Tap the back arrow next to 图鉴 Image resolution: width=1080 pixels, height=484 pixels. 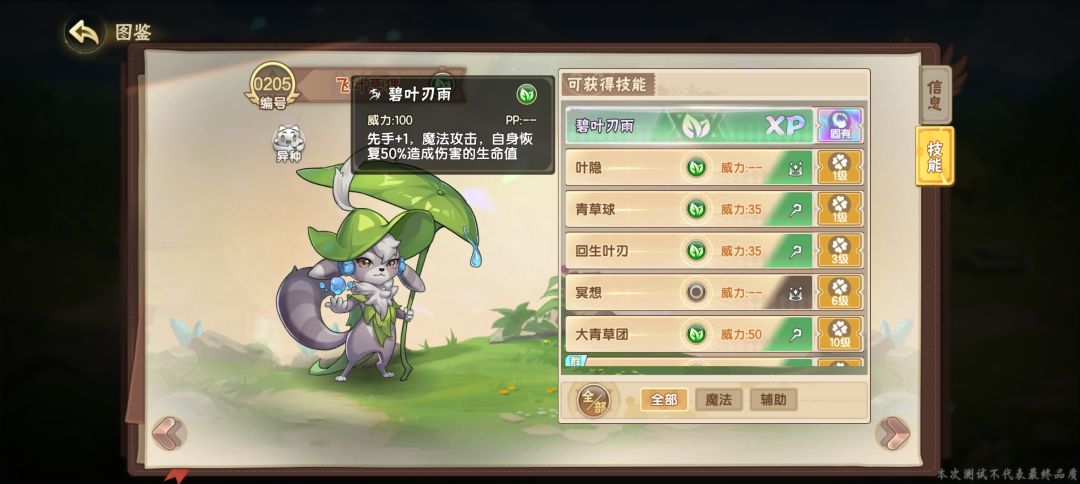coord(85,32)
